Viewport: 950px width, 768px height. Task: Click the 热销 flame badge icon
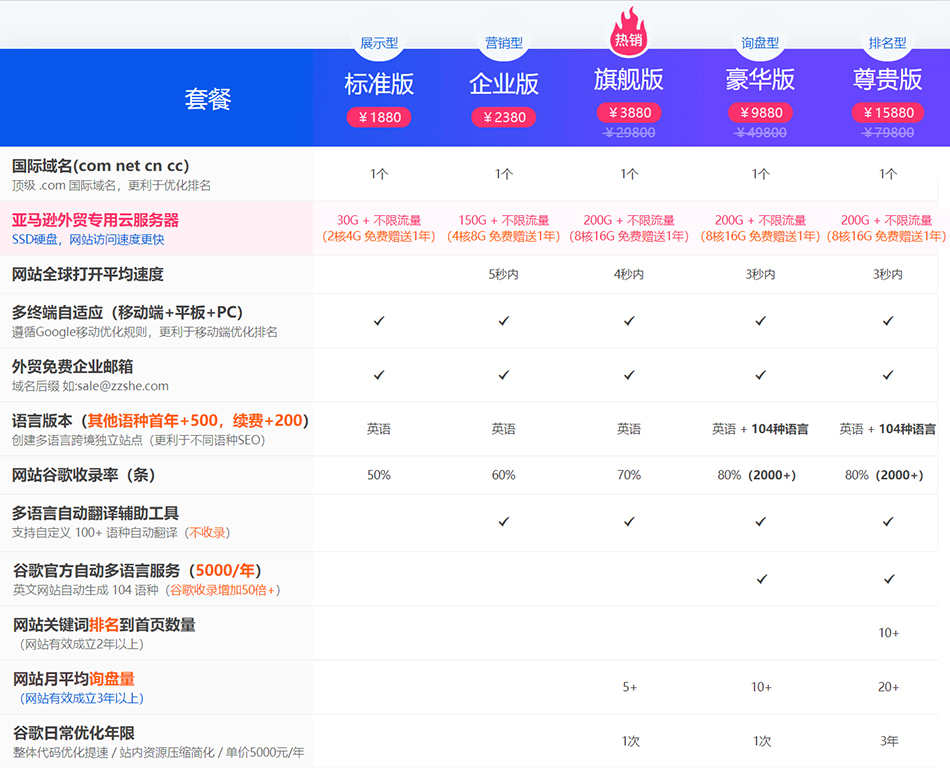pyautogui.click(x=629, y=30)
